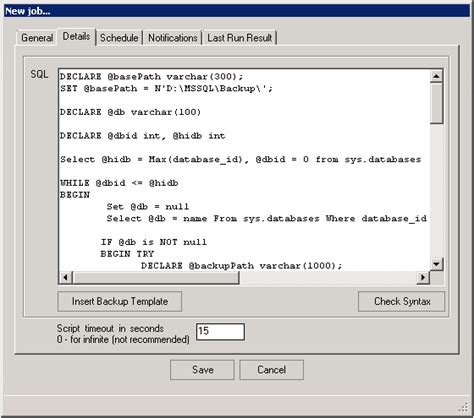Viewport: 474px width, 418px height.
Task: Click the 'DECLARE @db varchar(100)' line
Action: 130,112
